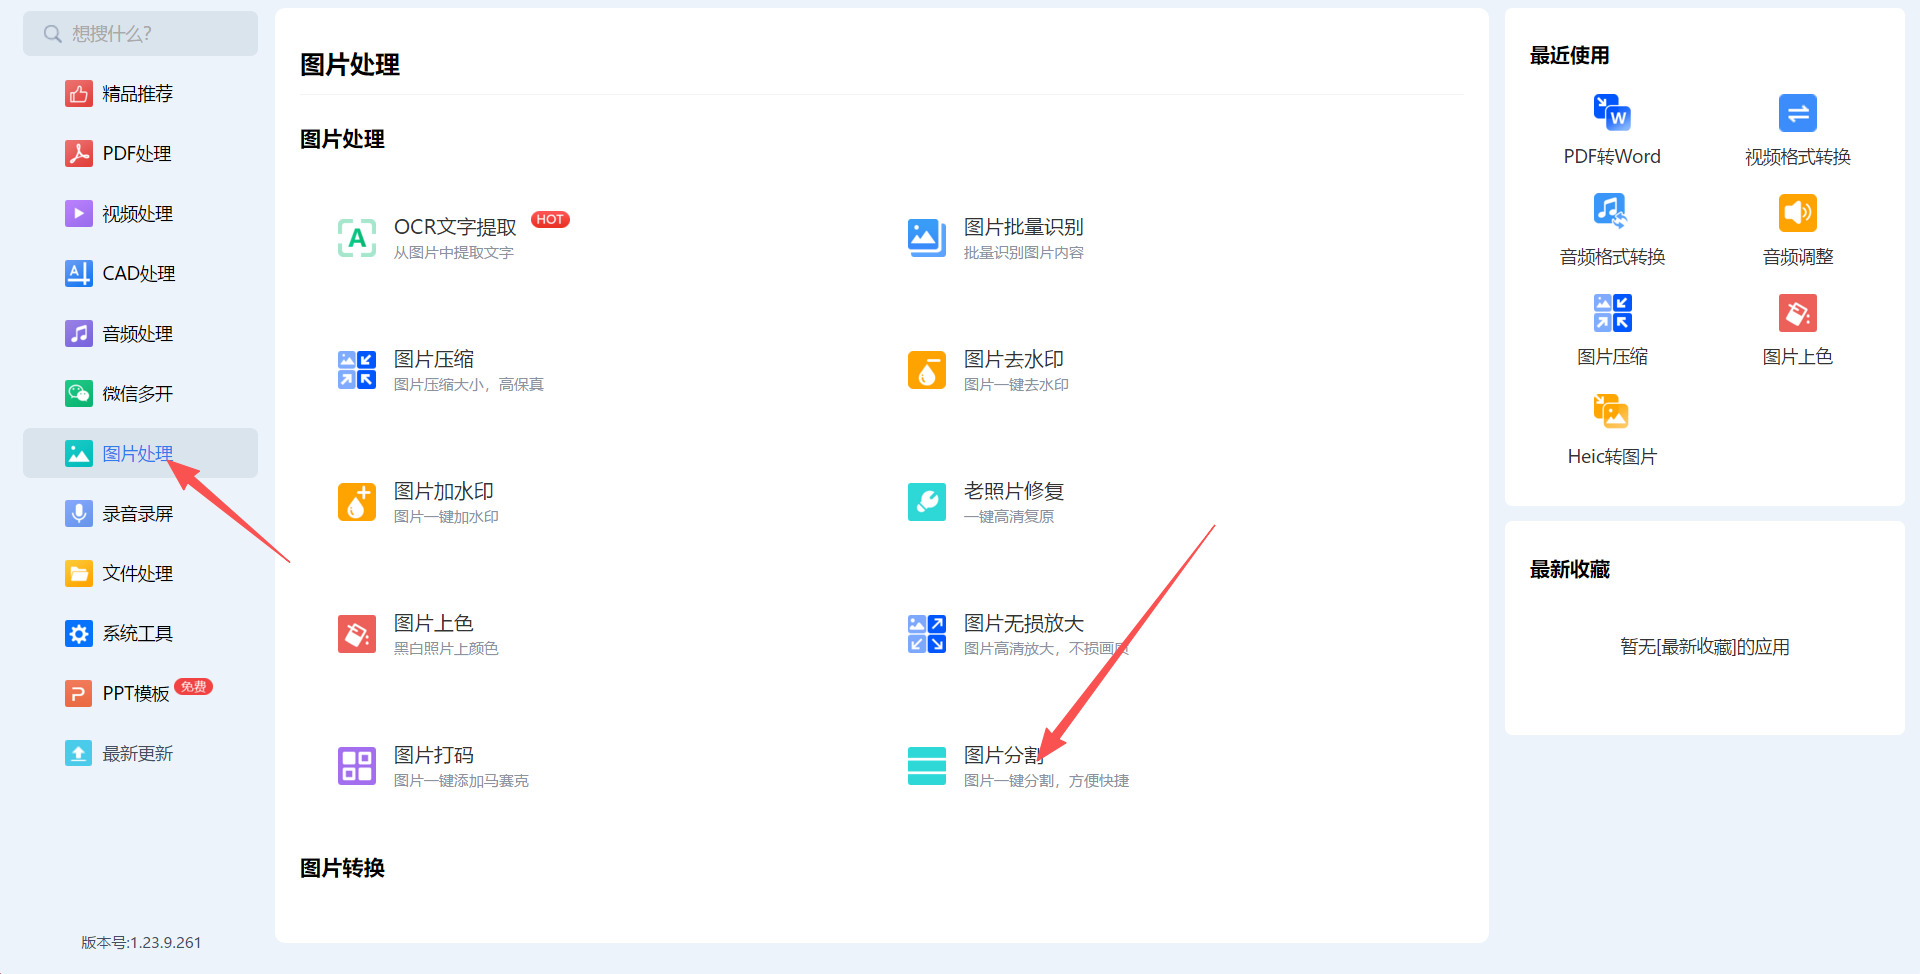This screenshot has height=974, width=1920.
Task: Click the 图片处理 sidebar icon
Action: pos(79,454)
